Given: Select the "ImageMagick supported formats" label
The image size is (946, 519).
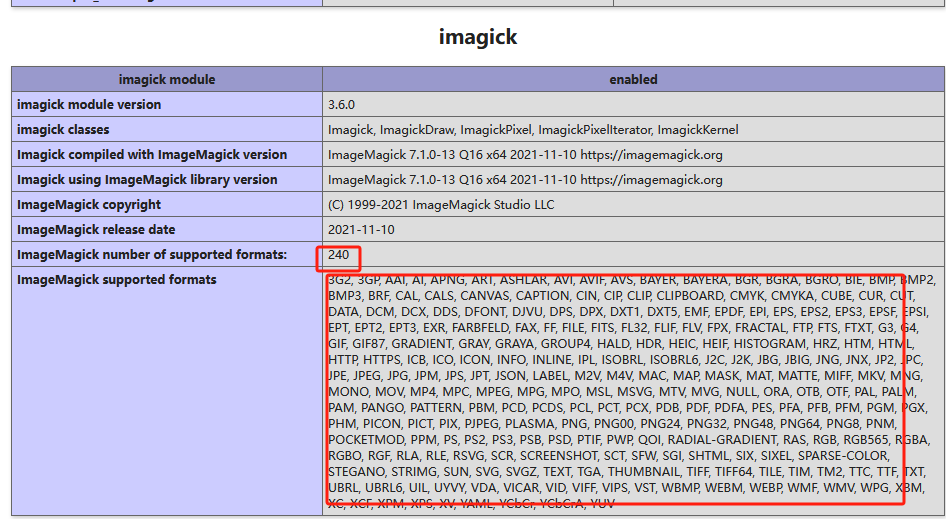Looking at the screenshot, I should tap(116, 279).
